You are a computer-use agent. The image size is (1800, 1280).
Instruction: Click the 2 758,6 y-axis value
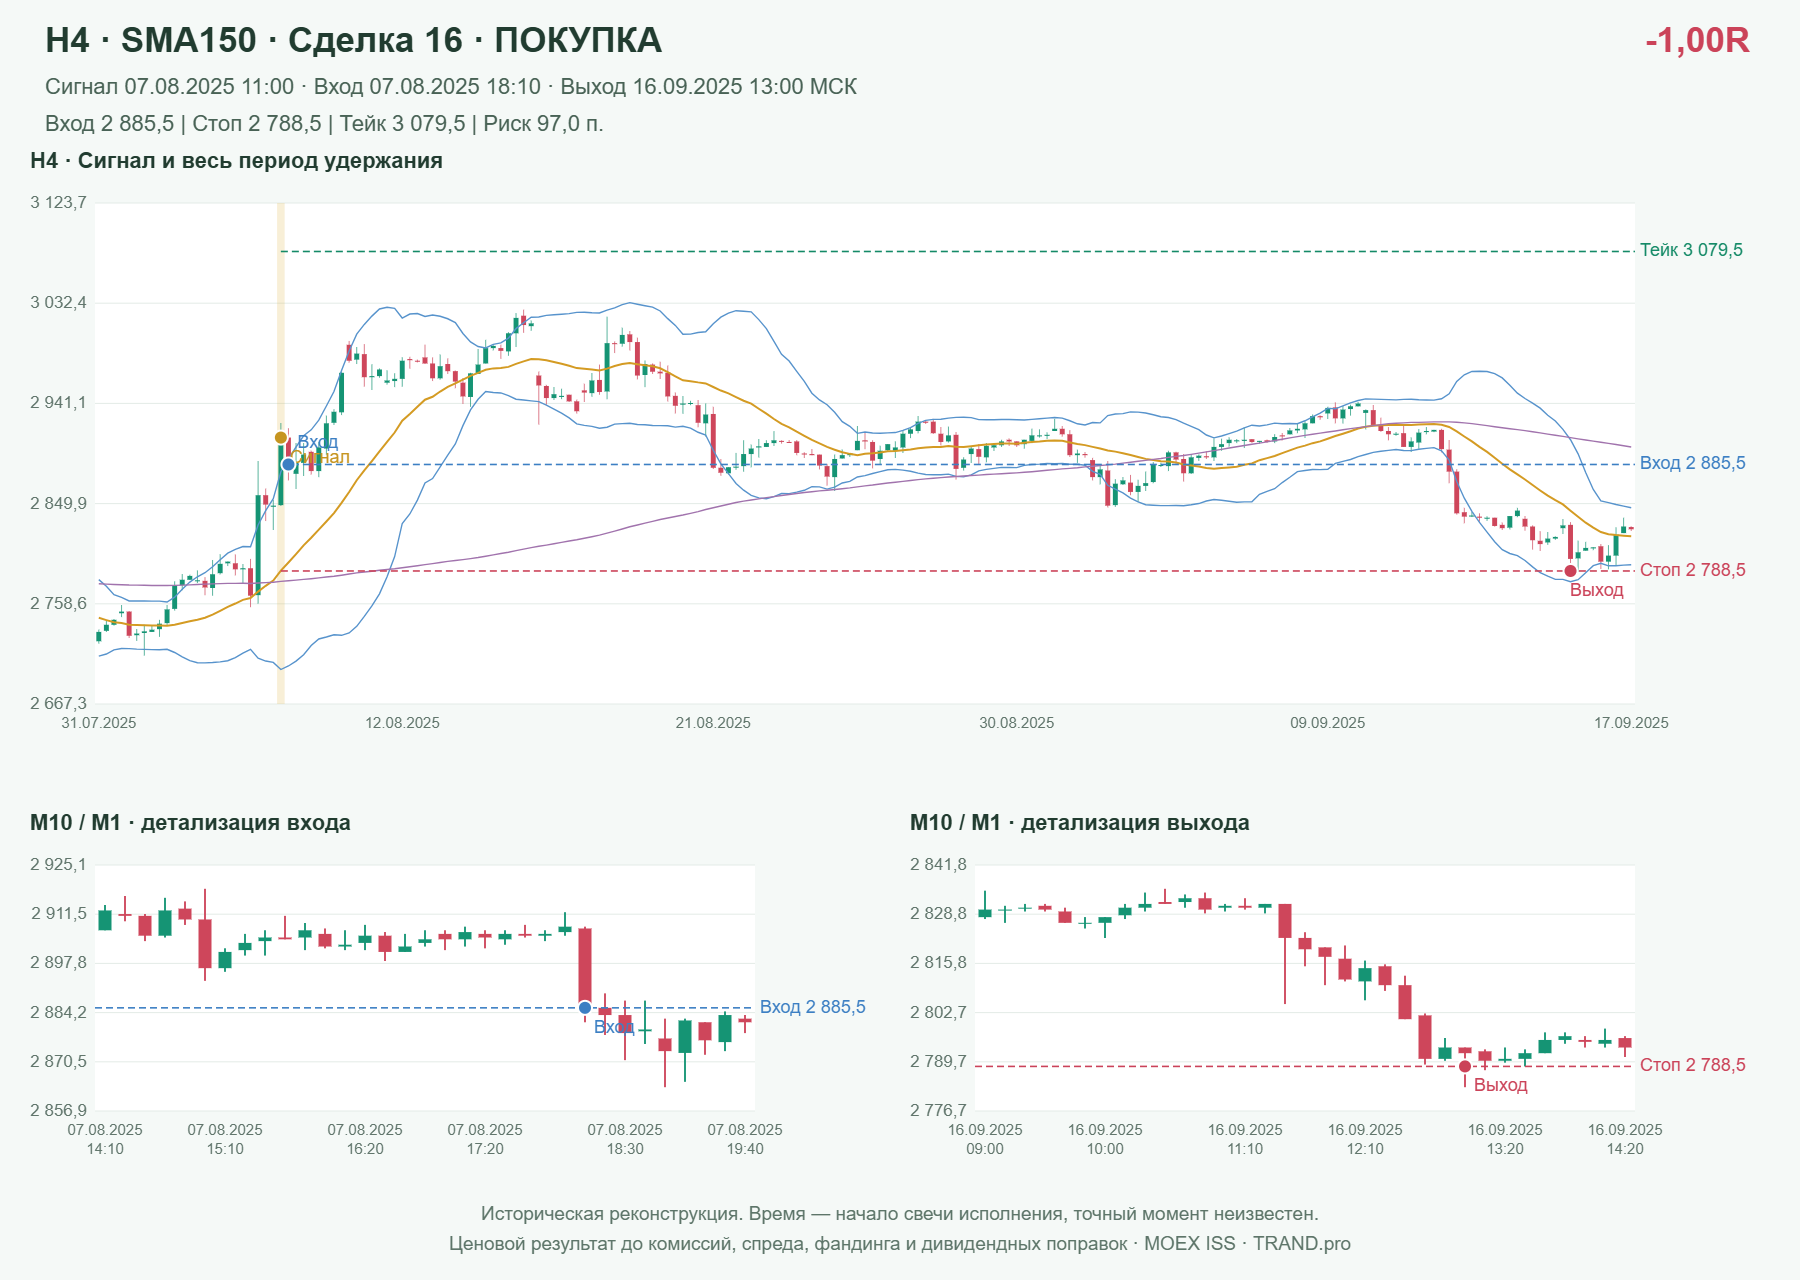pyautogui.click(x=58, y=603)
